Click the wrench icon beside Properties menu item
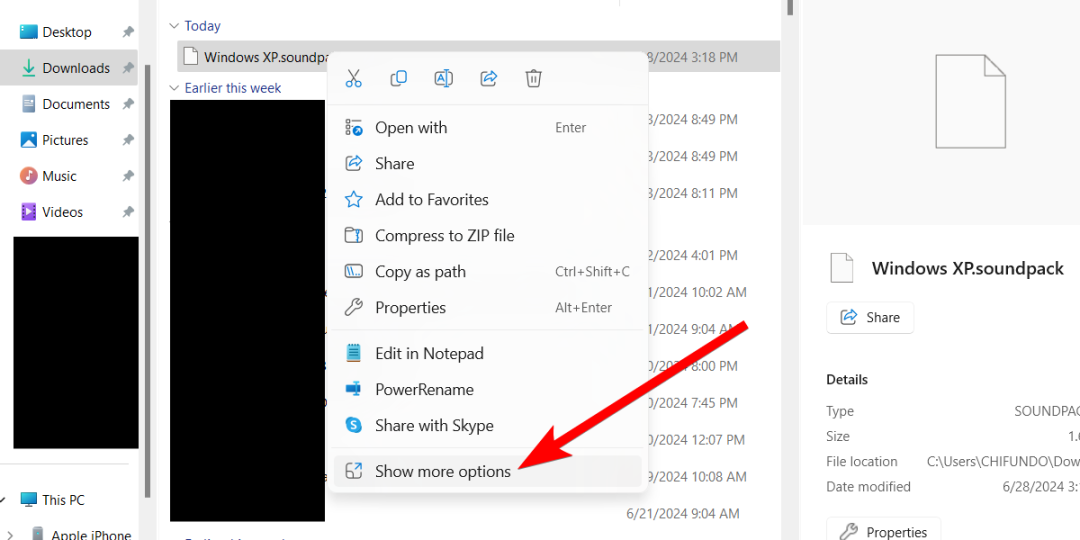The width and height of the screenshot is (1080, 540). click(353, 307)
